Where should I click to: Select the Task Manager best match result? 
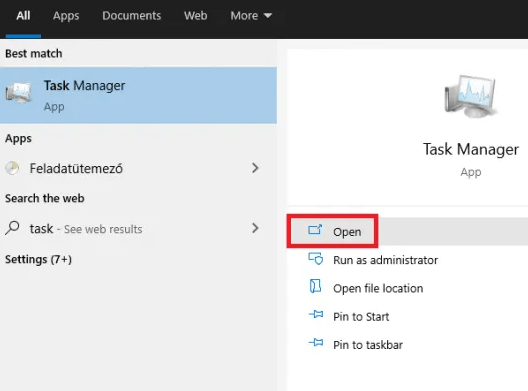pos(138,95)
